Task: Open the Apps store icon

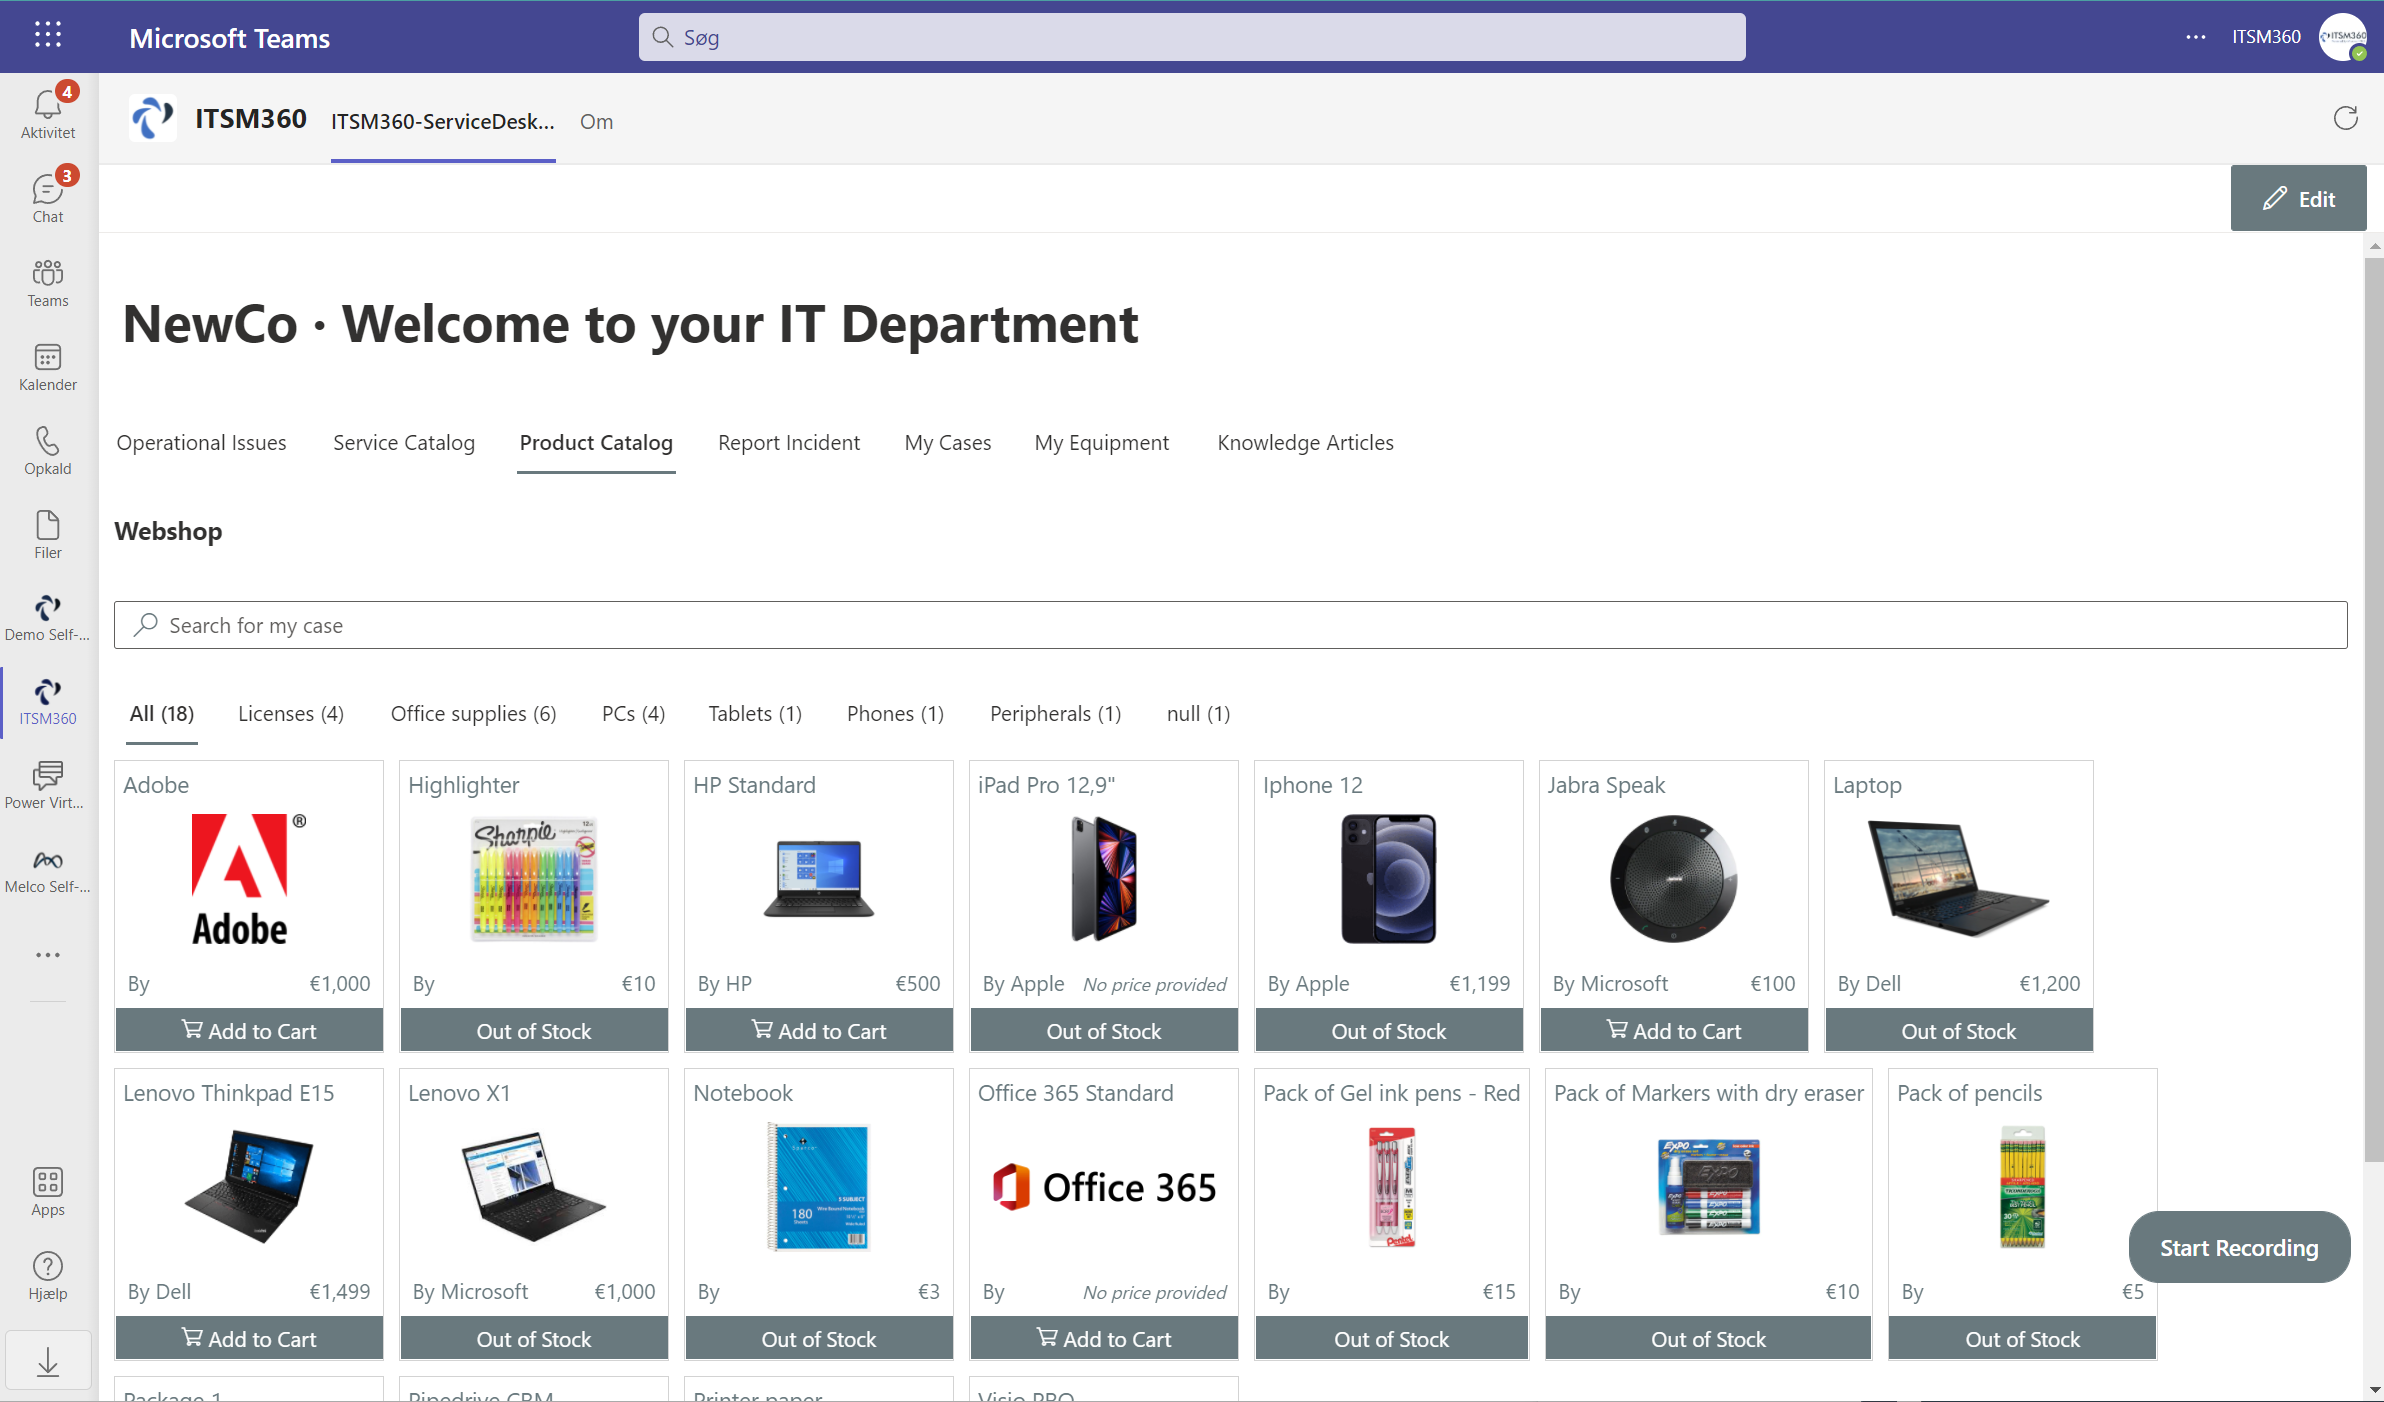Action: (x=48, y=1192)
